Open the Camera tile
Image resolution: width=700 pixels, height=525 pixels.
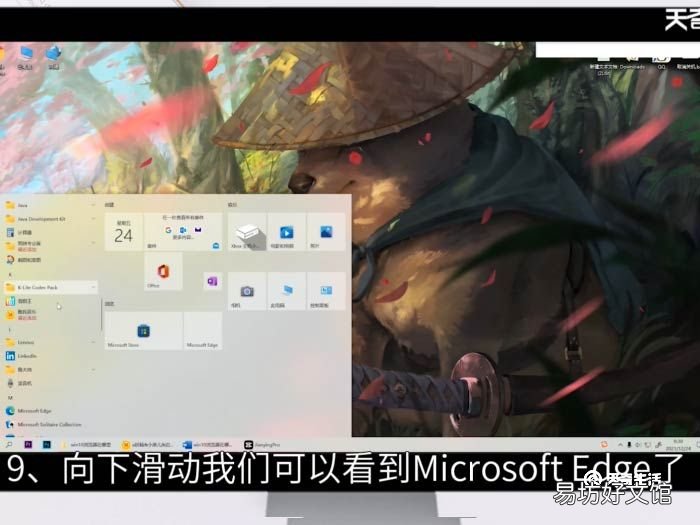pyautogui.click(x=247, y=291)
